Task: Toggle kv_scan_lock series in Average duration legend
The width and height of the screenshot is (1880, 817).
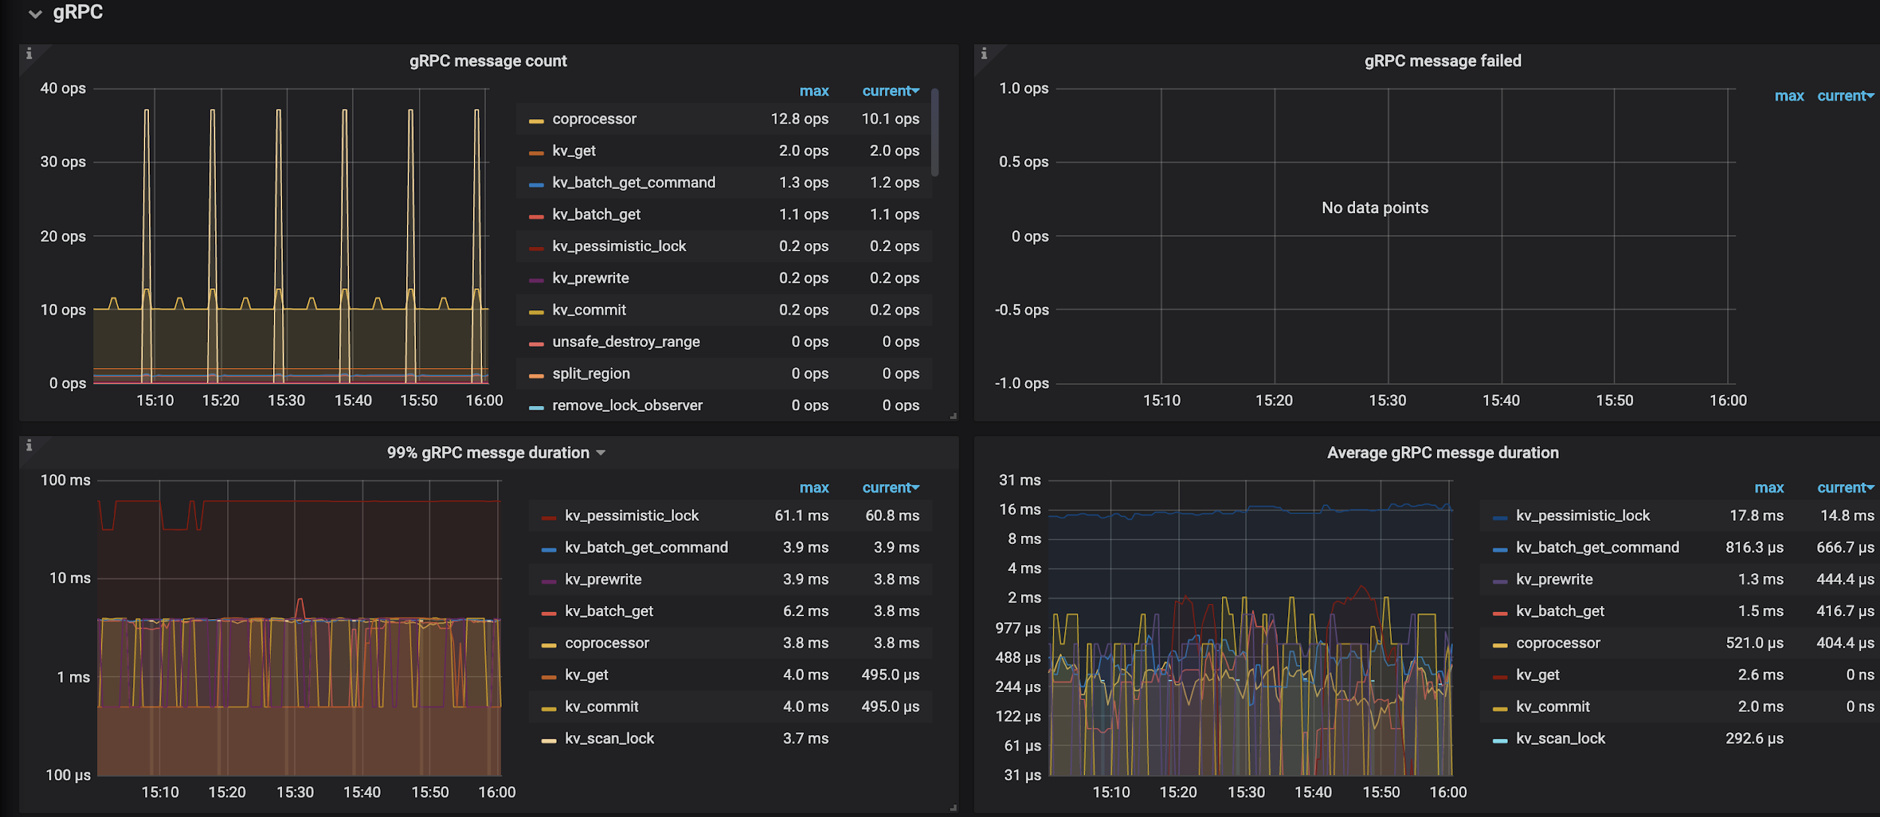Action: coord(1560,739)
